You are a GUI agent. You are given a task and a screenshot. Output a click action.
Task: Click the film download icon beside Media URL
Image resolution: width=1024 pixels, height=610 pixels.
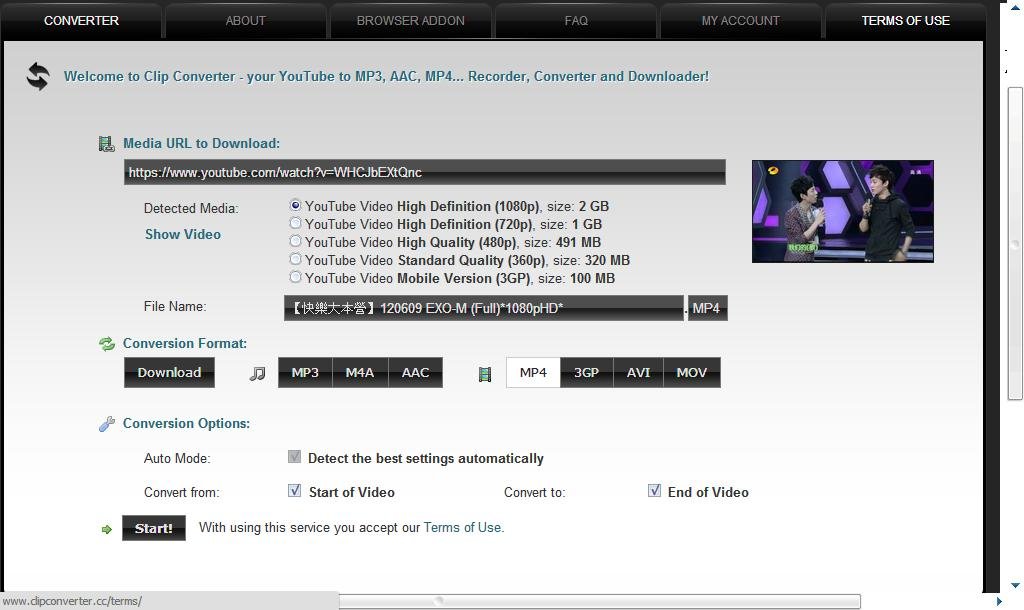[107, 144]
